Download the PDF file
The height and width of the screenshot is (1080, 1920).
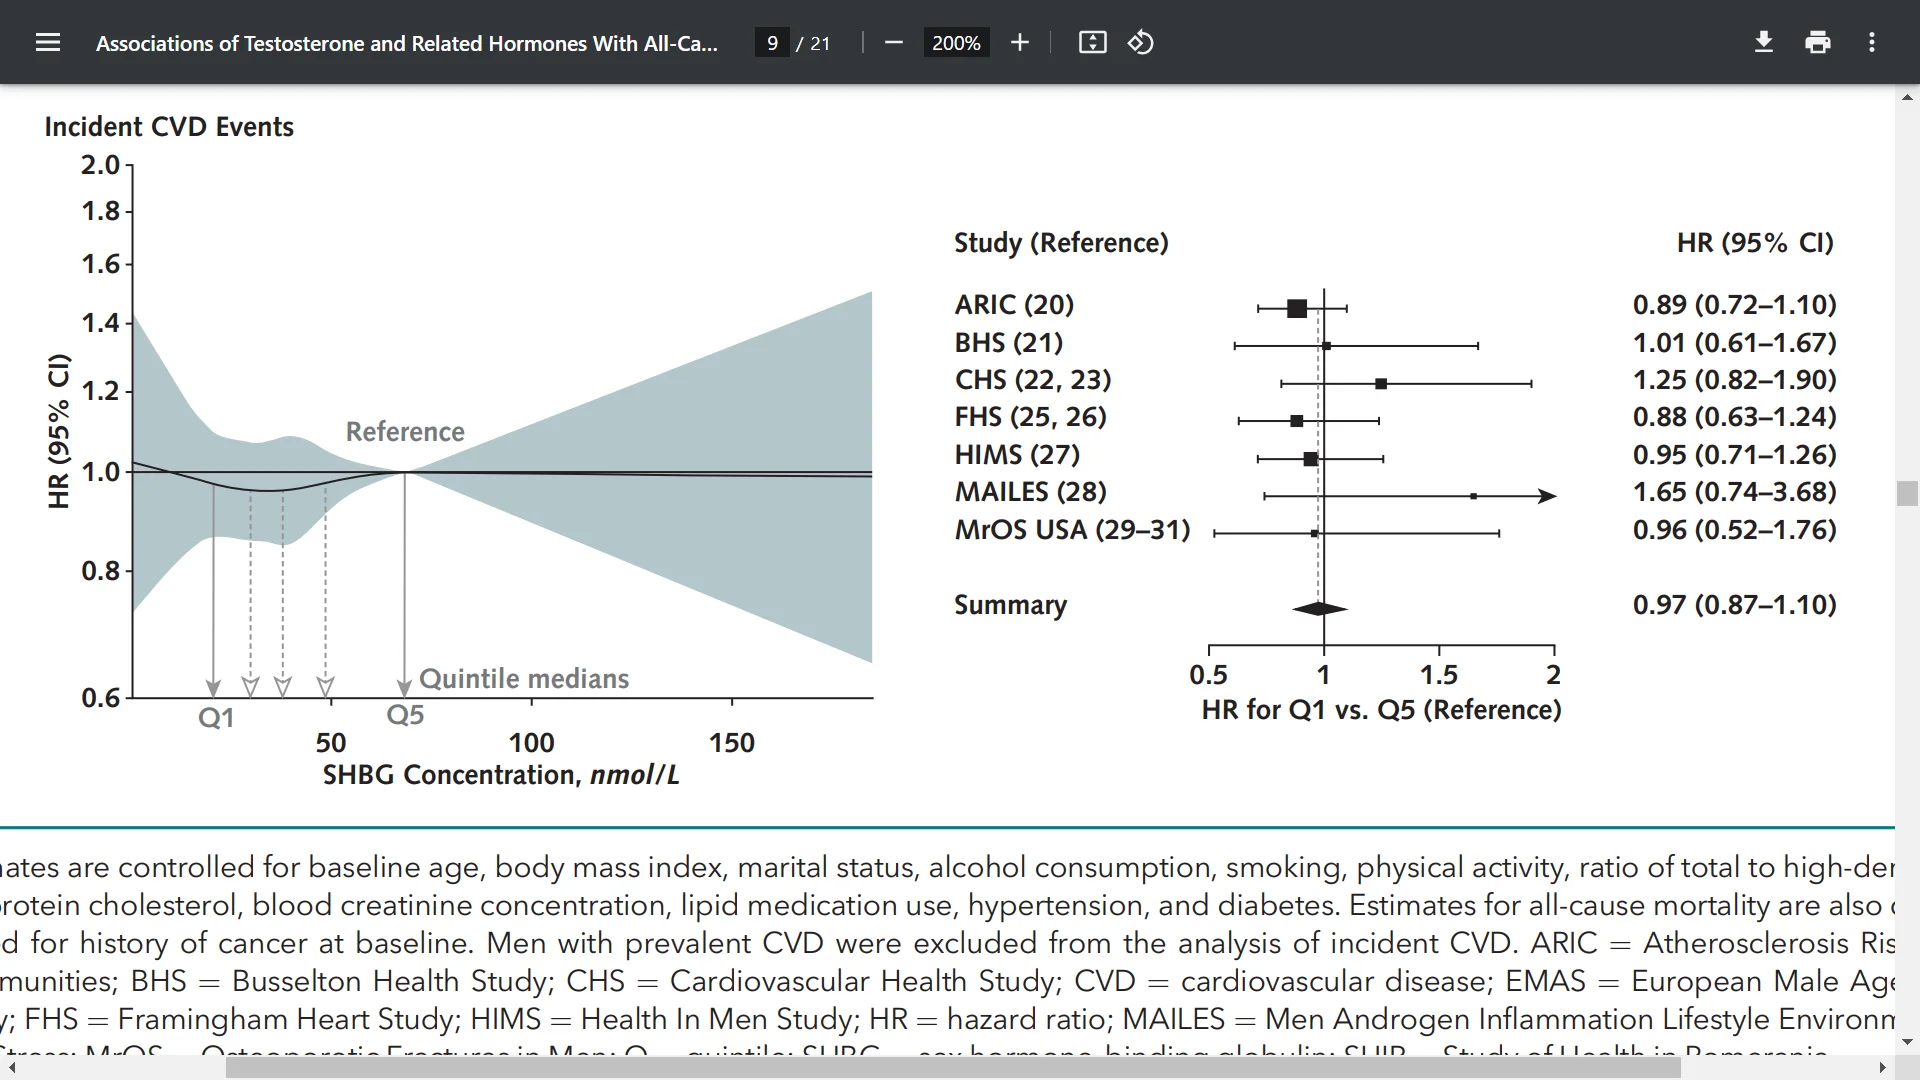coord(1764,42)
